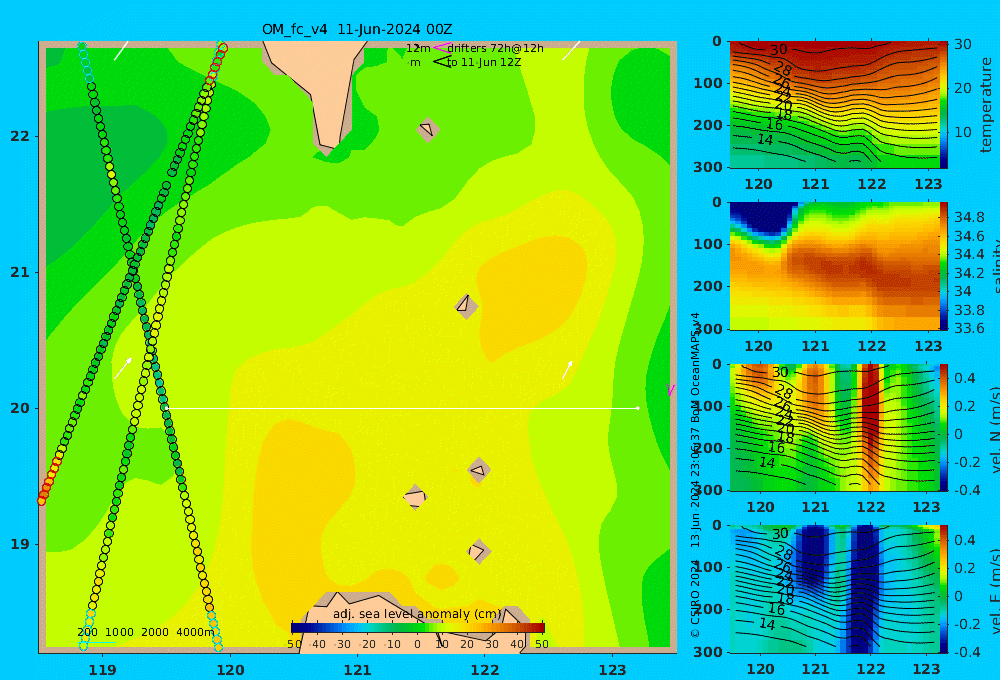Click latitude label 19 on main map

click(x=20, y=544)
